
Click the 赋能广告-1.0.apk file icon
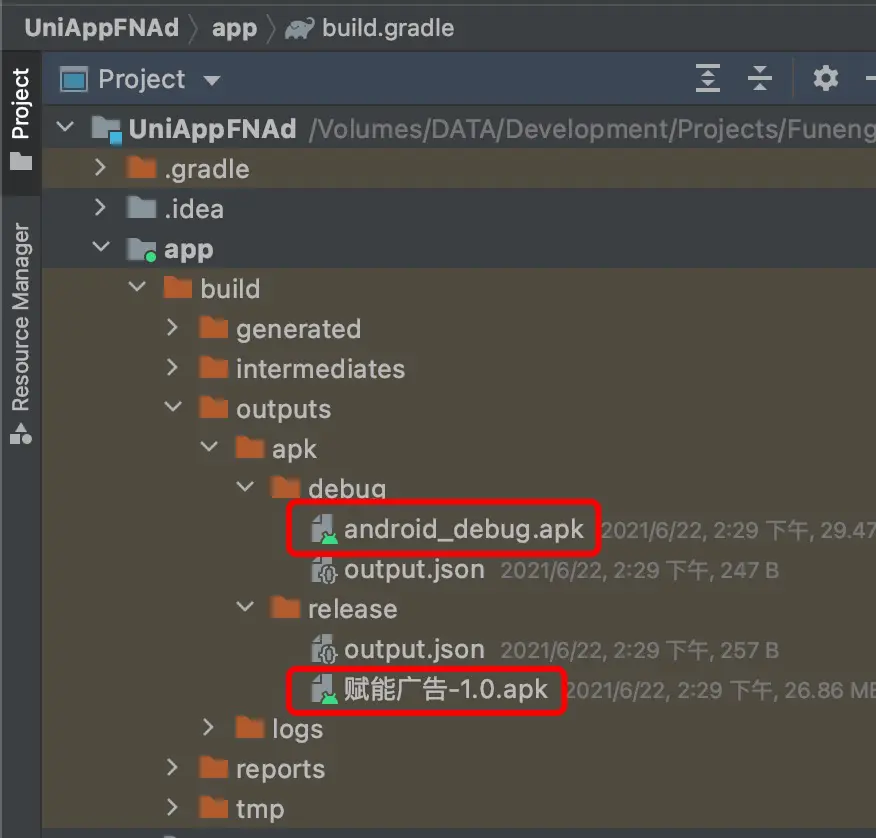tap(324, 690)
